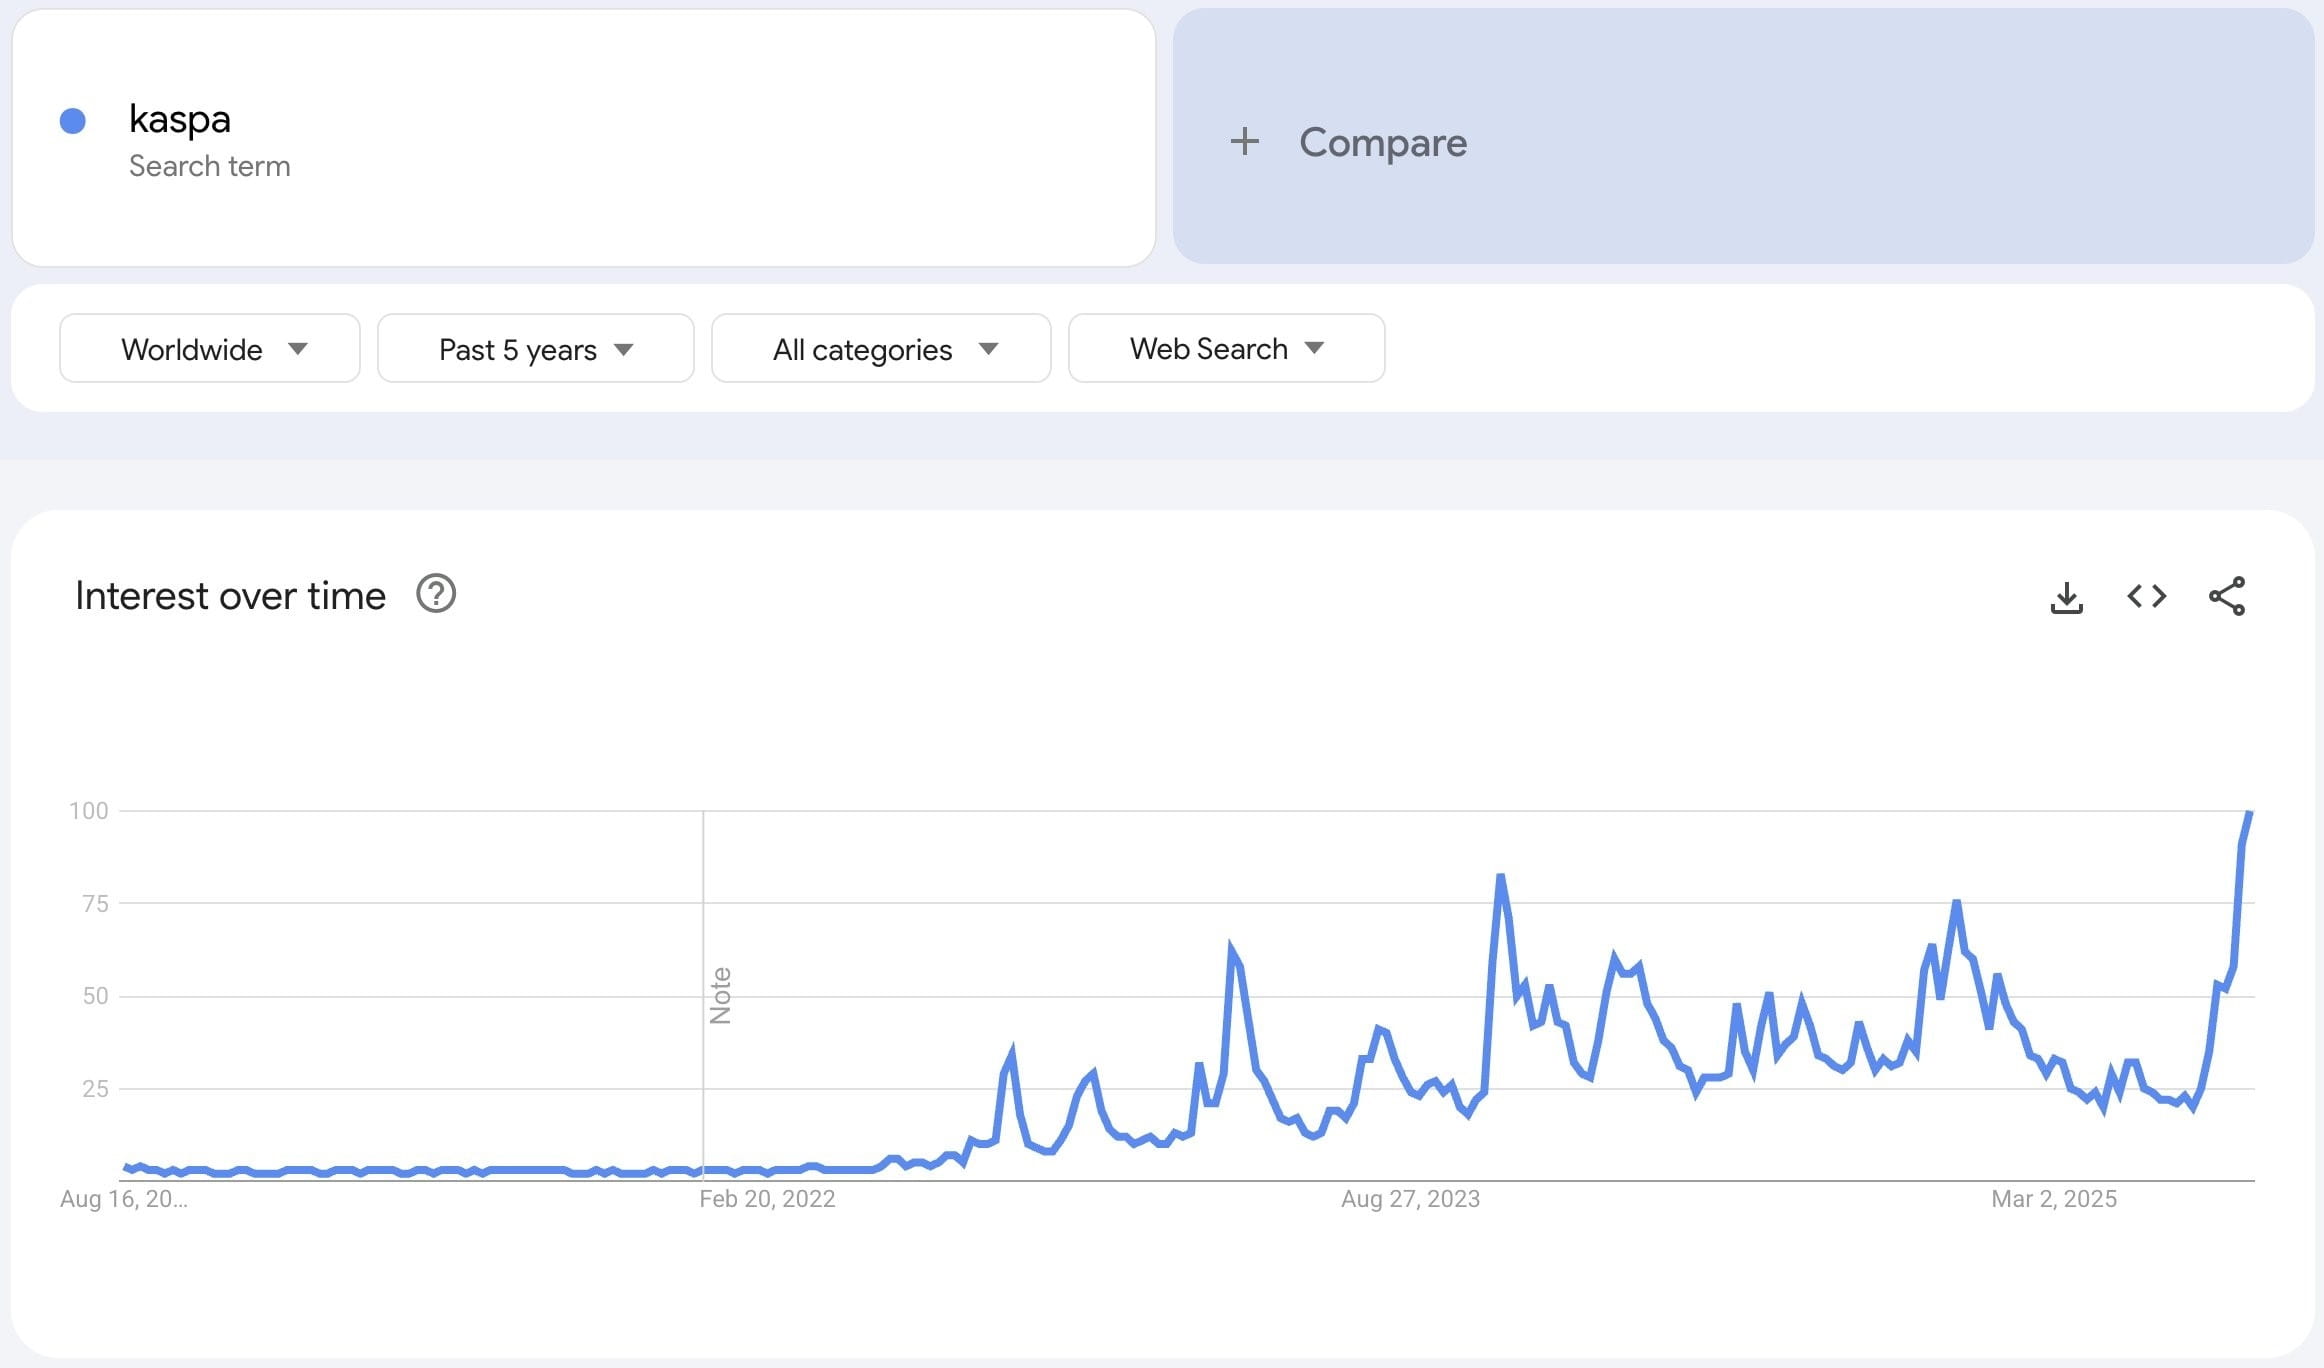This screenshot has height=1368, width=2324.
Task: Click the Interest over time heading
Action: tap(230, 596)
